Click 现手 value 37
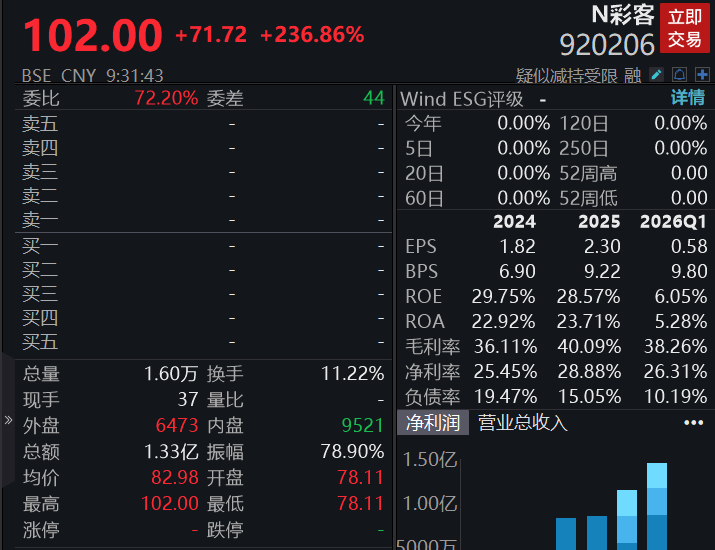715x550 pixels. (x=188, y=400)
